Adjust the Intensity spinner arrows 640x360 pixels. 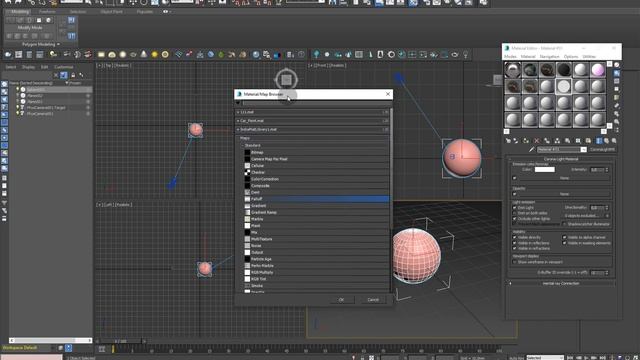click(x=607, y=169)
